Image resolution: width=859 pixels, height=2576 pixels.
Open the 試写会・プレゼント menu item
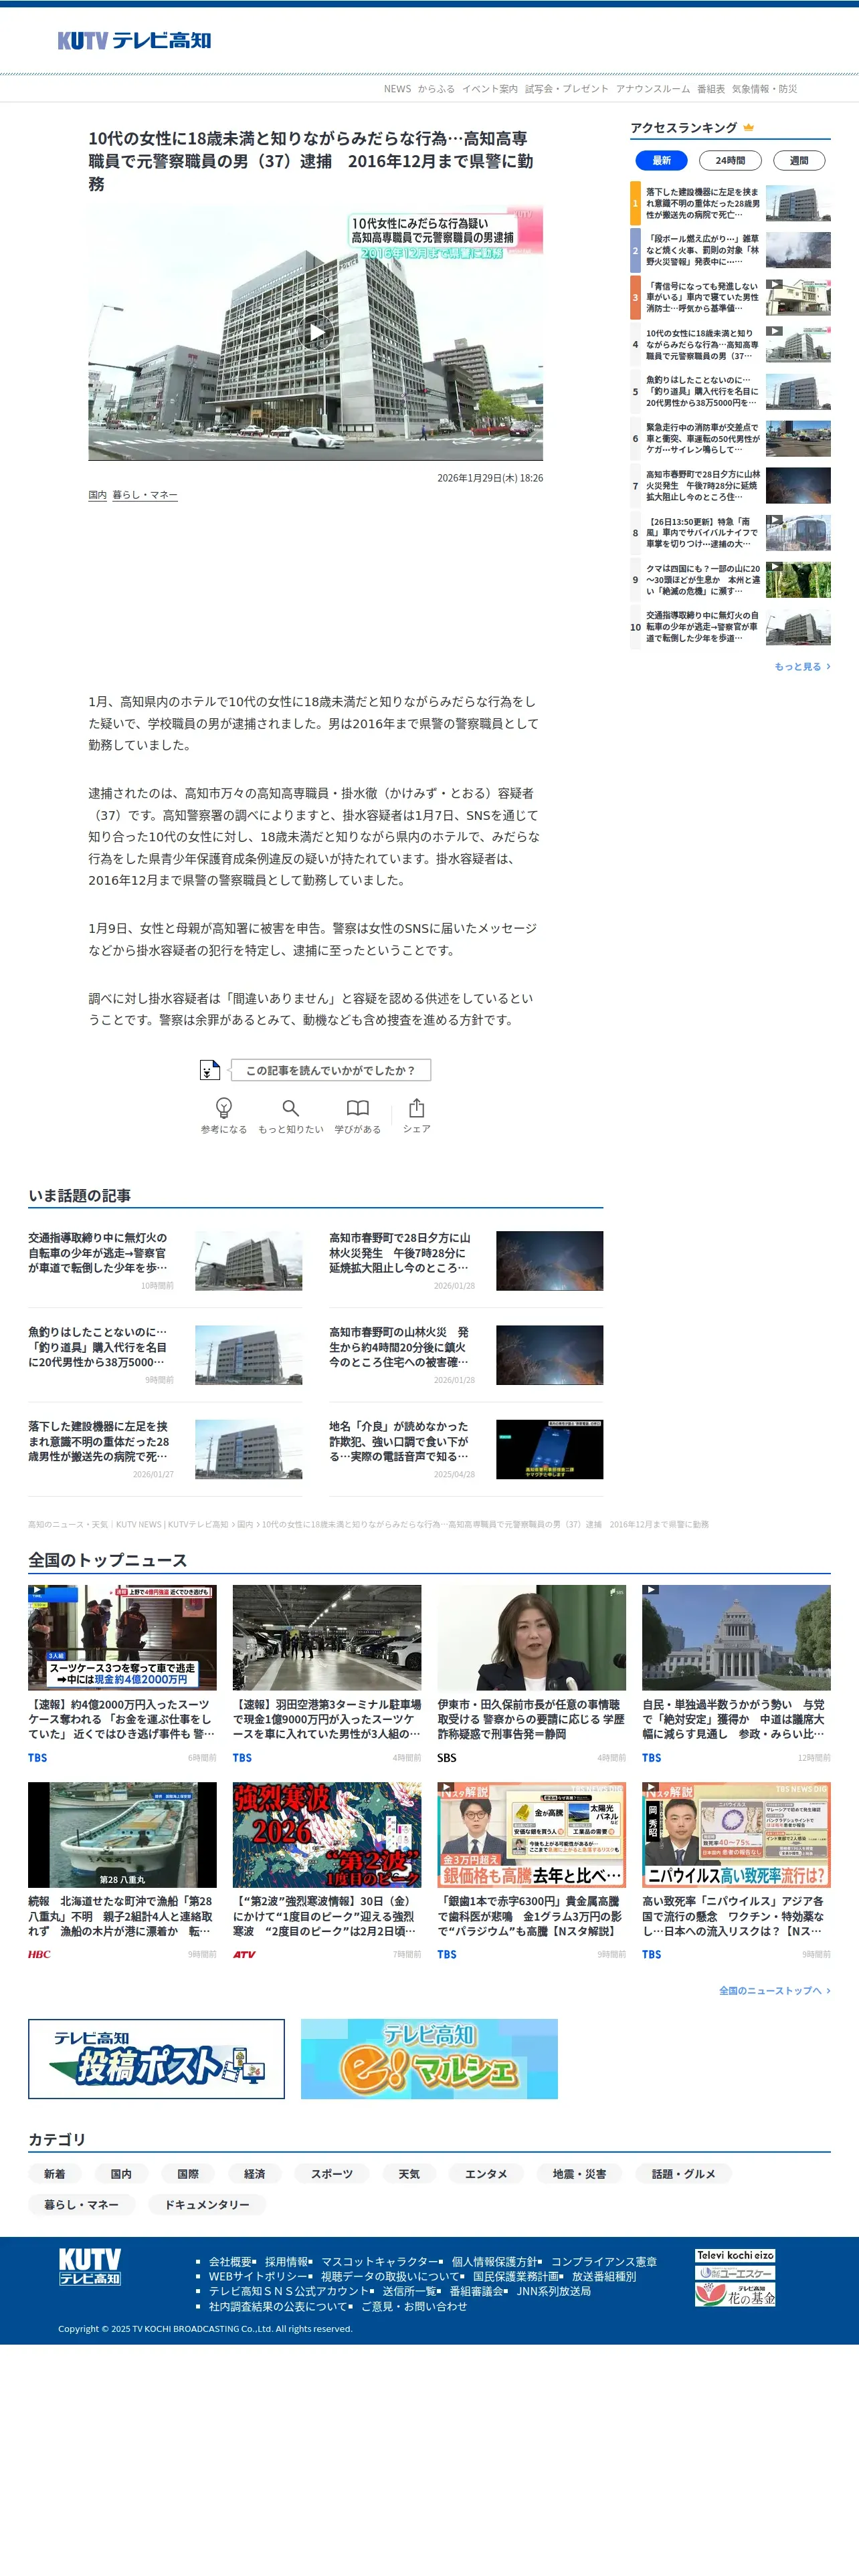click(566, 89)
